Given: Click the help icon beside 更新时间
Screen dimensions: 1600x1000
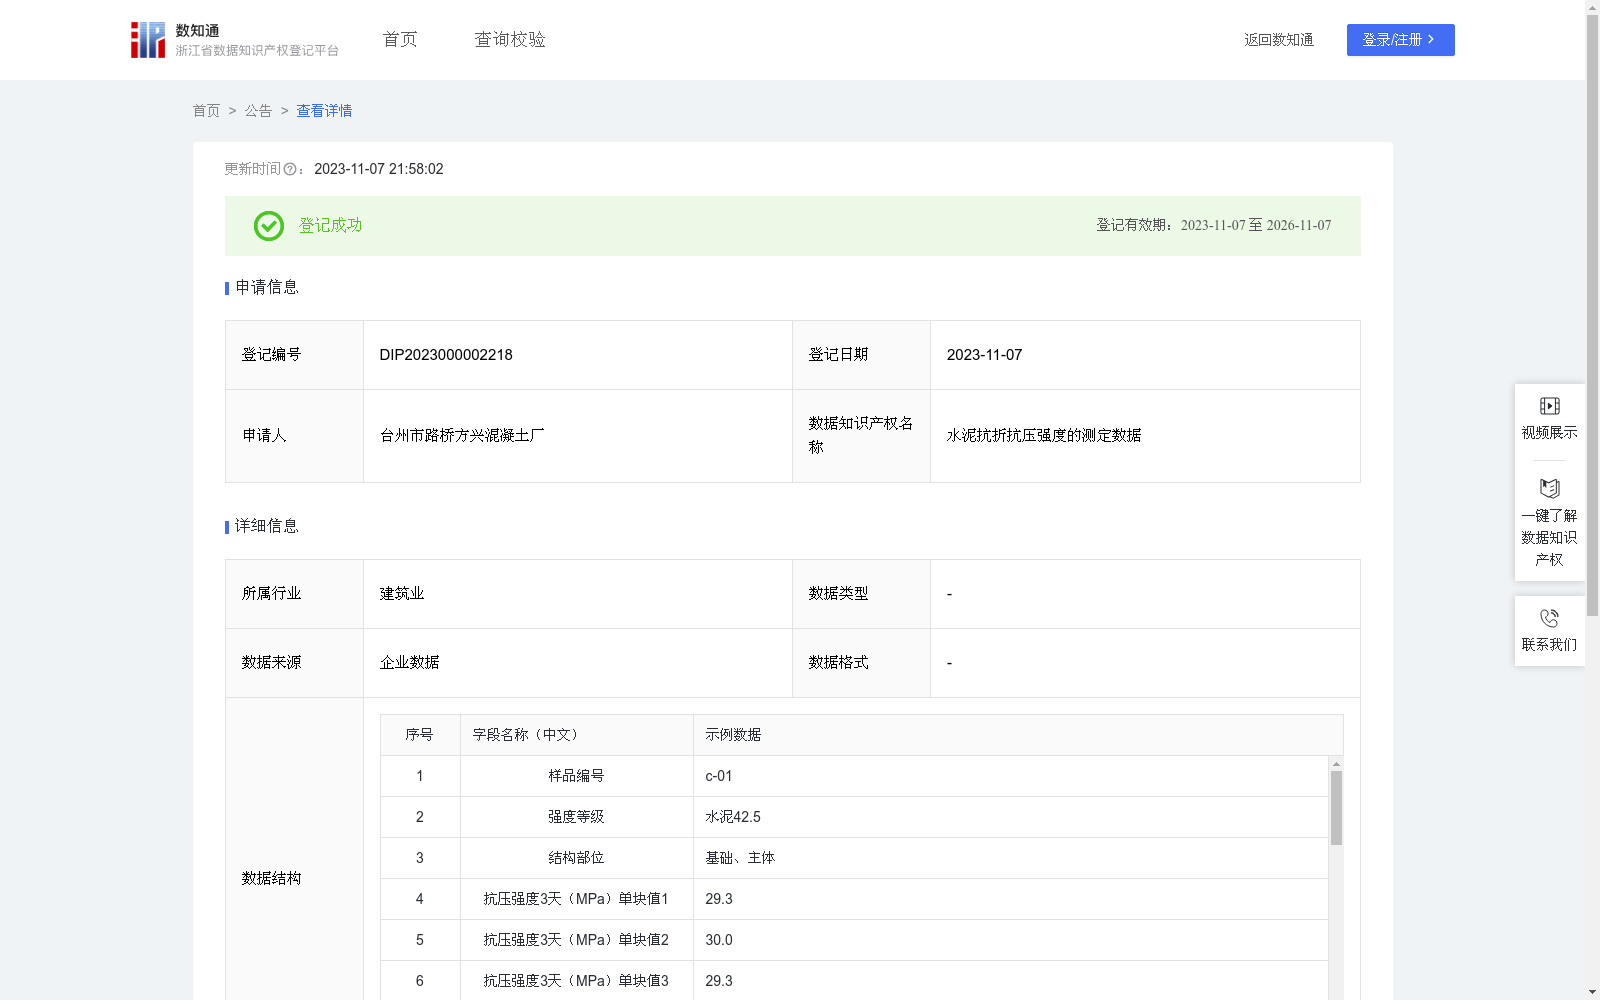Looking at the screenshot, I should click(x=290, y=170).
